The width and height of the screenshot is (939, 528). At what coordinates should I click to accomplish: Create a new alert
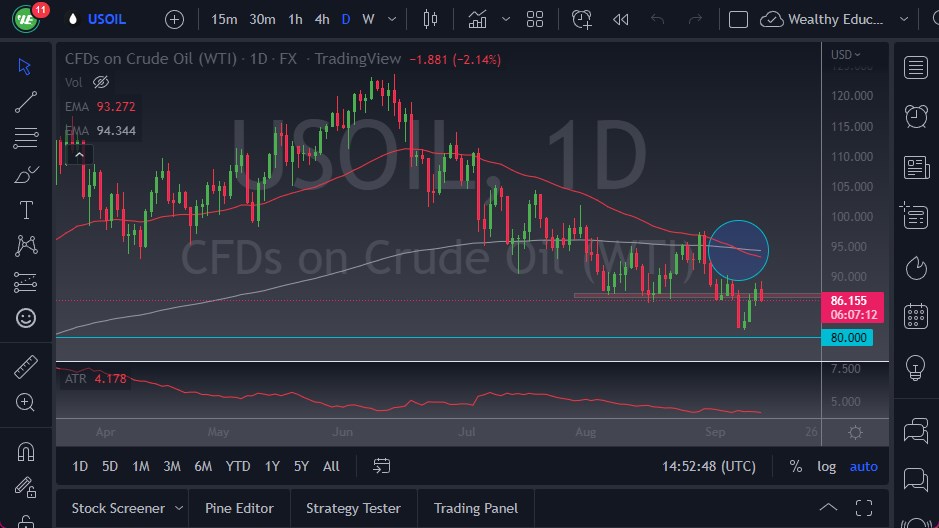581,19
